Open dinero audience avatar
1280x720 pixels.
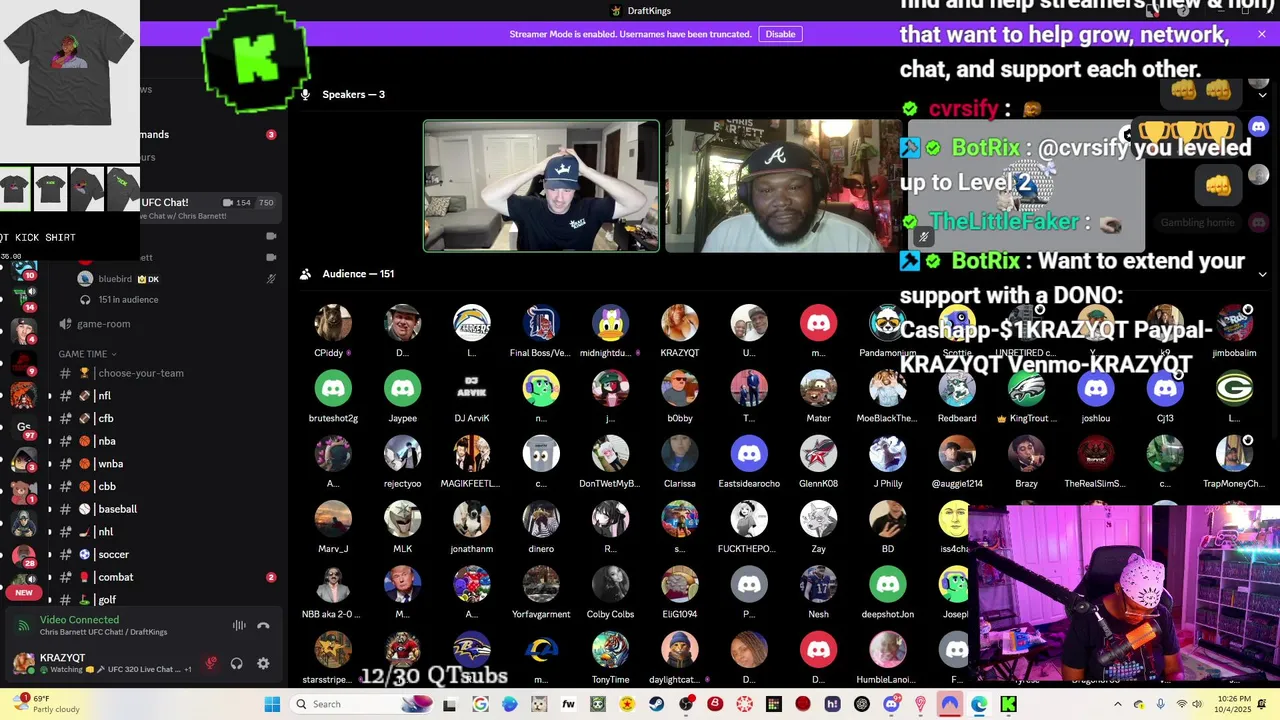(541, 519)
